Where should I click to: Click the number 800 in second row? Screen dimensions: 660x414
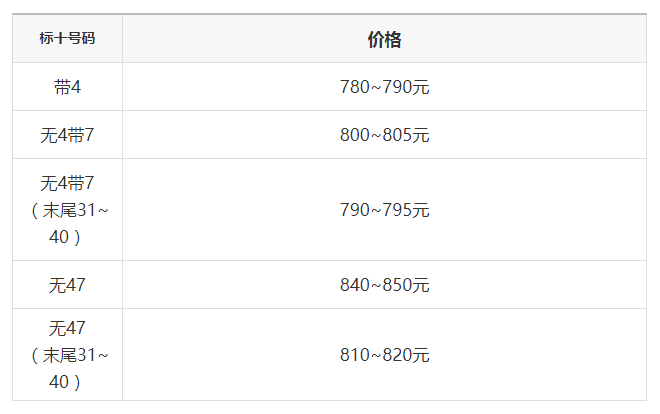(355, 135)
